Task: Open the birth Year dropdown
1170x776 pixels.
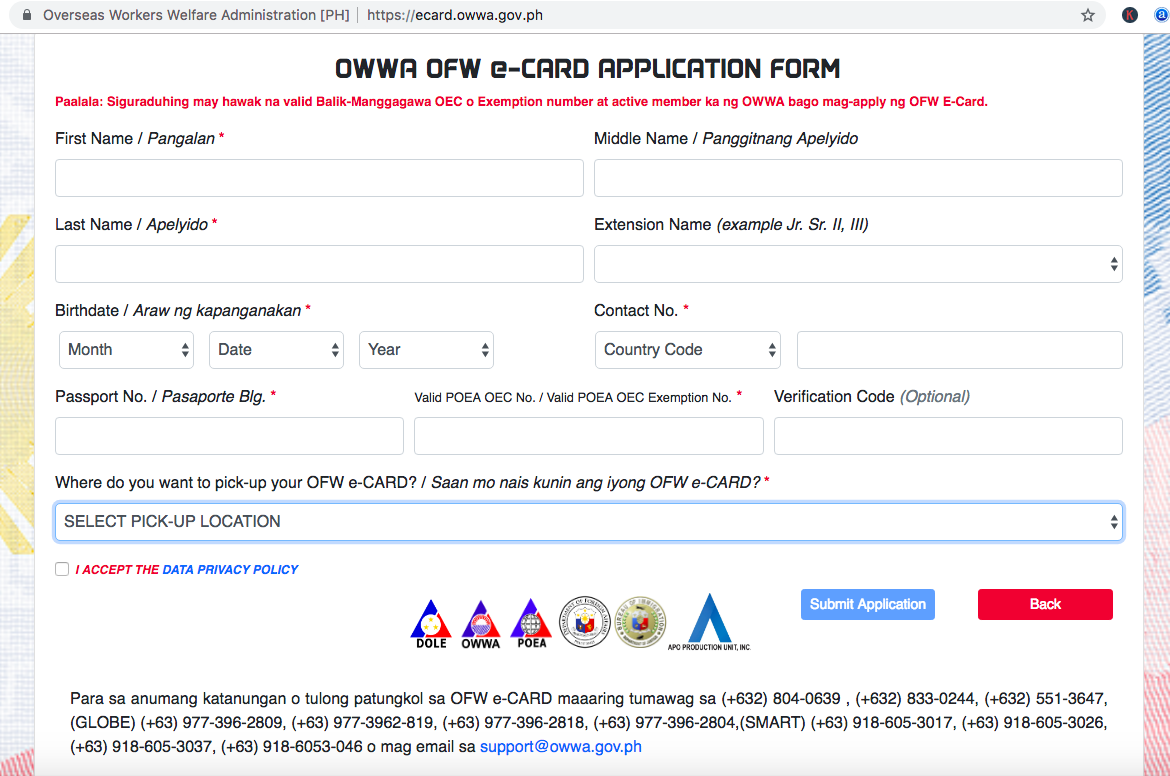Action: coord(426,350)
